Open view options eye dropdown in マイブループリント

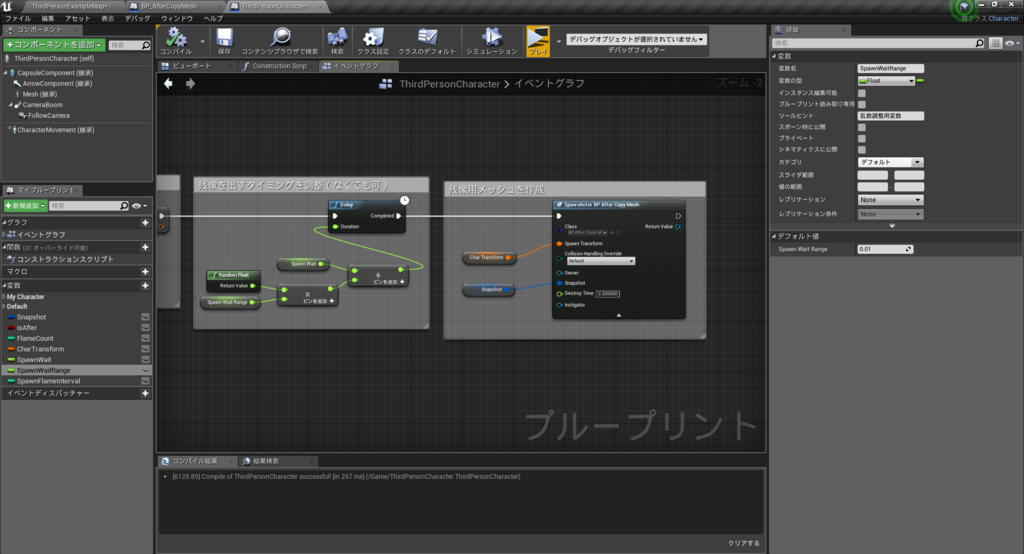click(x=139, y=206)
